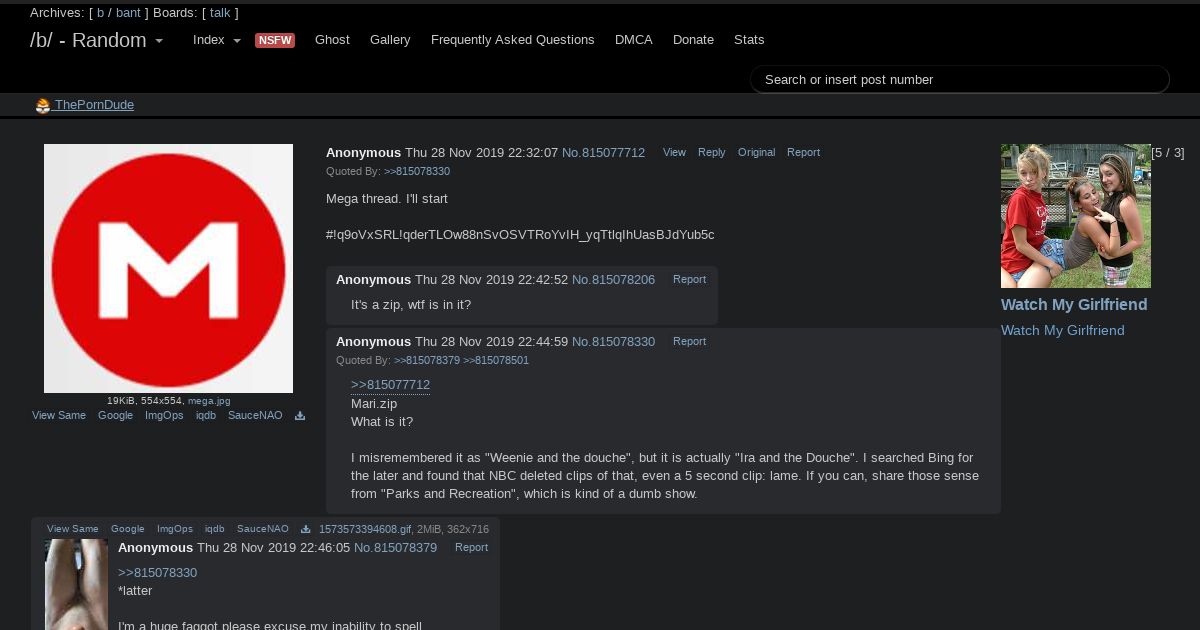Click the download icon beside the gif filename

pyautogui.click(x=307, y=529)
